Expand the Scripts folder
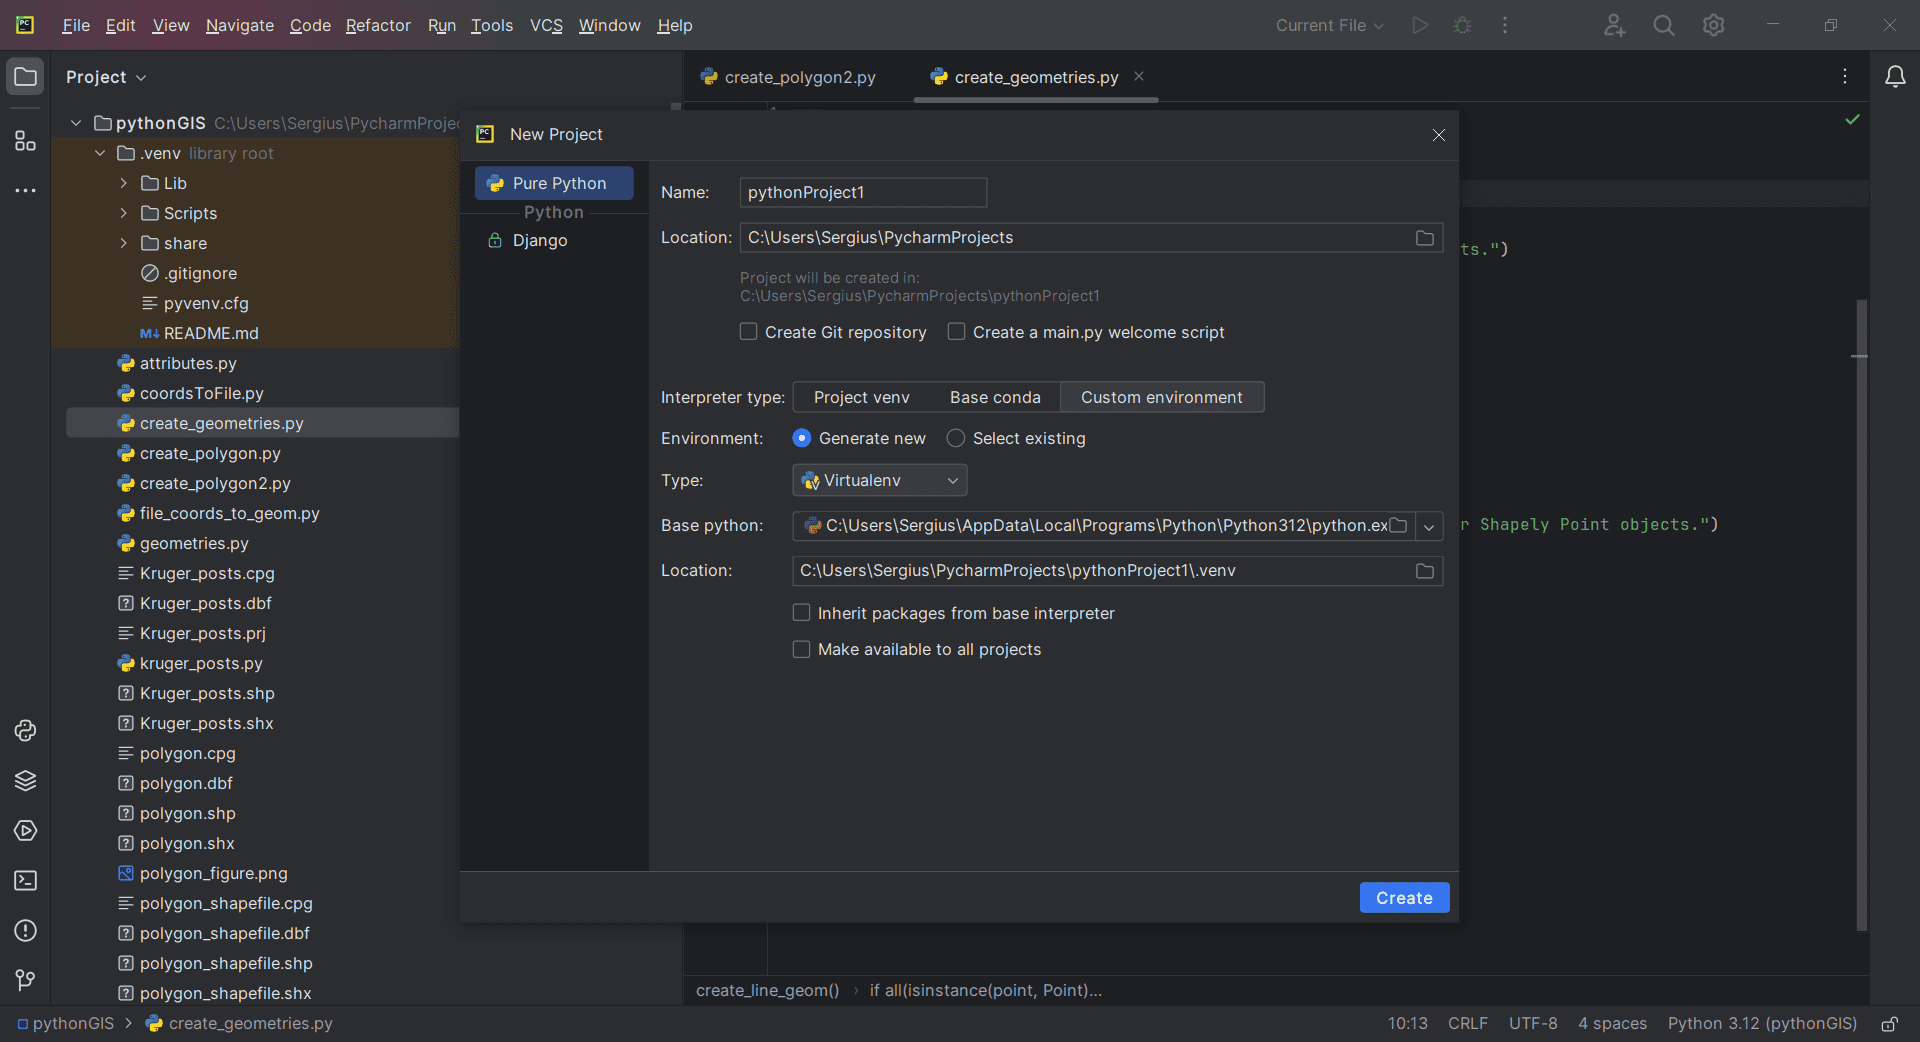This screenshot has height=1042, width=1920. tap(124, 213)
